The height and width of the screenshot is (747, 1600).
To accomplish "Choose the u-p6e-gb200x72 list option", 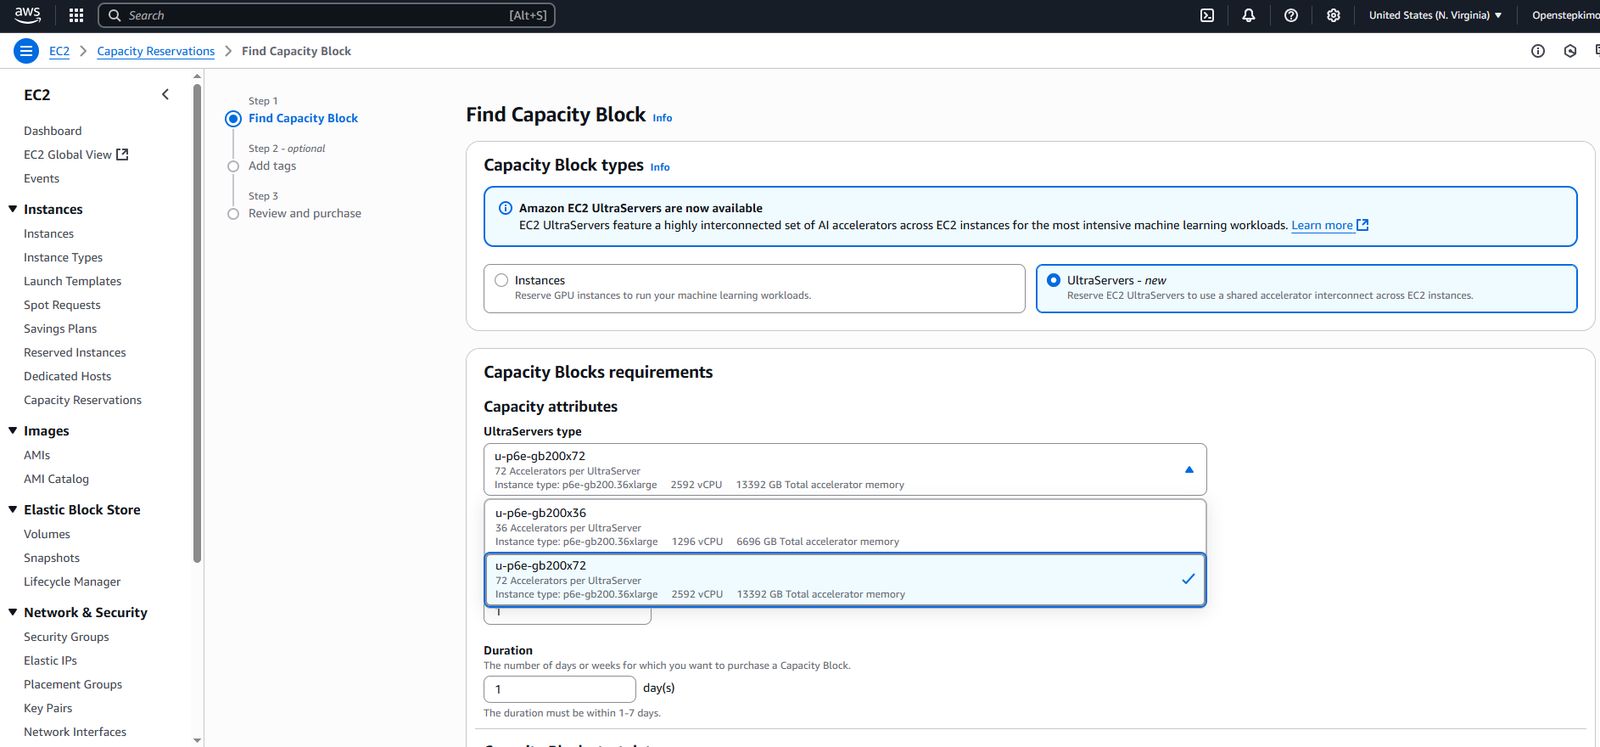I will pos(845,579).
